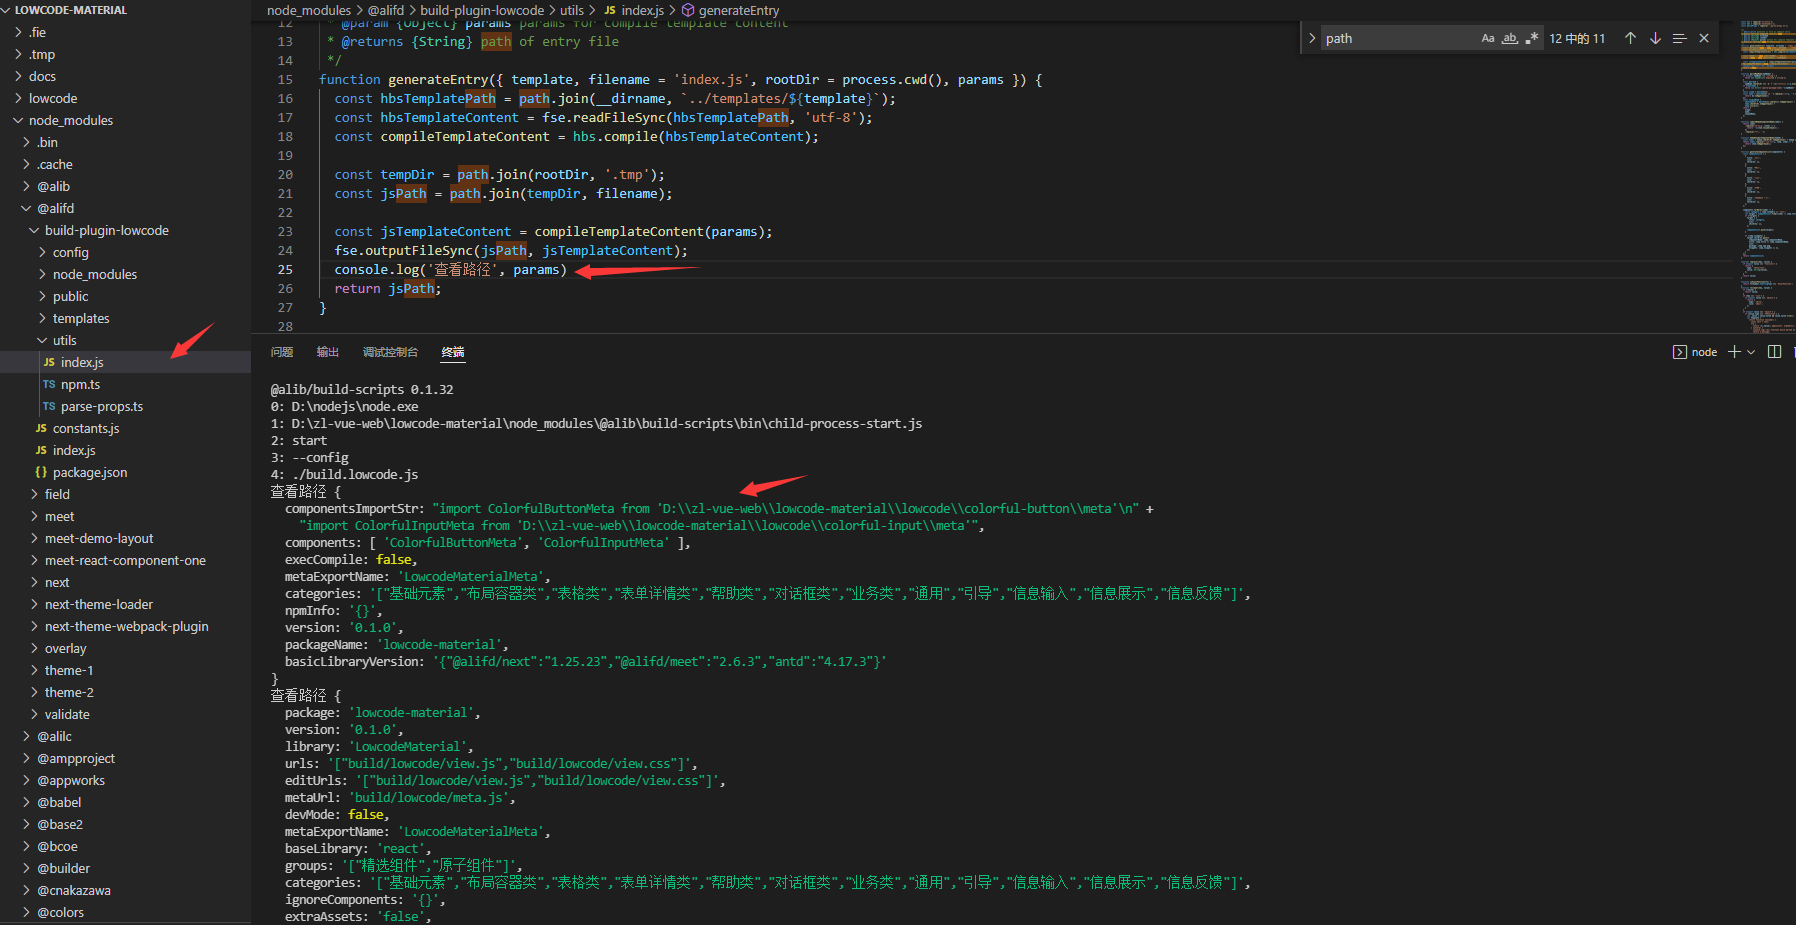The image size is (1796, 925).
Task: Toggle Find in Selection filter icon
Action: 1679,37
